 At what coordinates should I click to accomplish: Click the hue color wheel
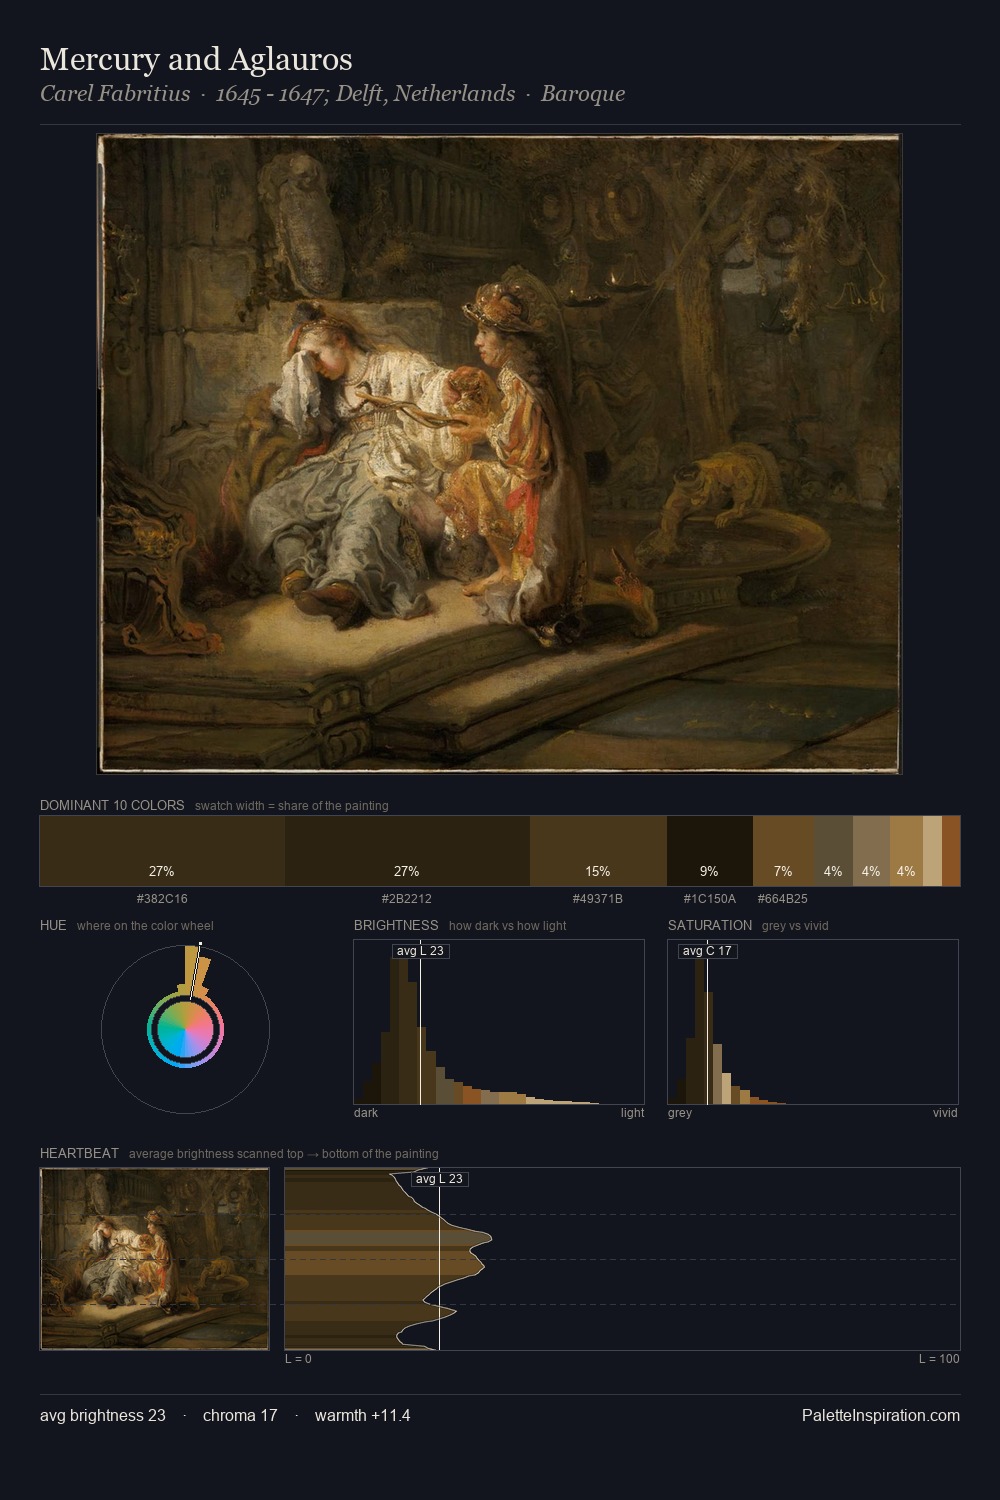click(x=185, y=1029)
